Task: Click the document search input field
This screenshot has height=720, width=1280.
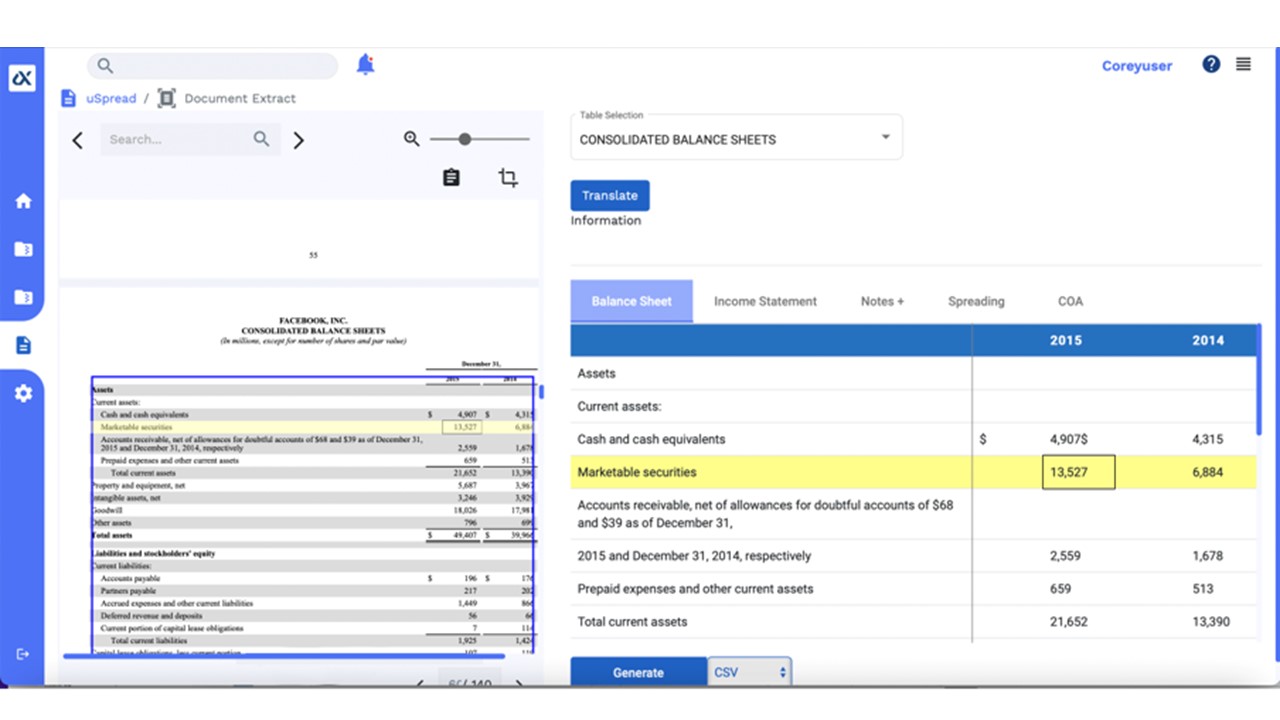Action: pos(178,139)
